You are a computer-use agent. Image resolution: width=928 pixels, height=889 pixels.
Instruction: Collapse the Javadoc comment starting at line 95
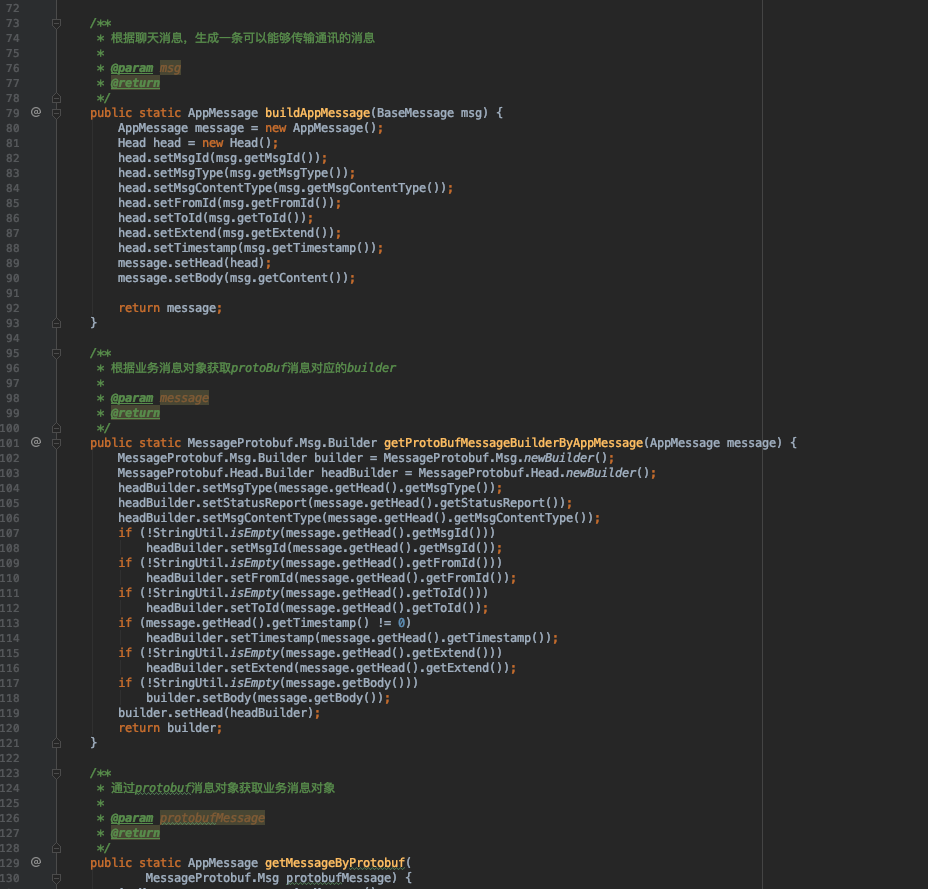pyautogui.click(x=57, y=352)
